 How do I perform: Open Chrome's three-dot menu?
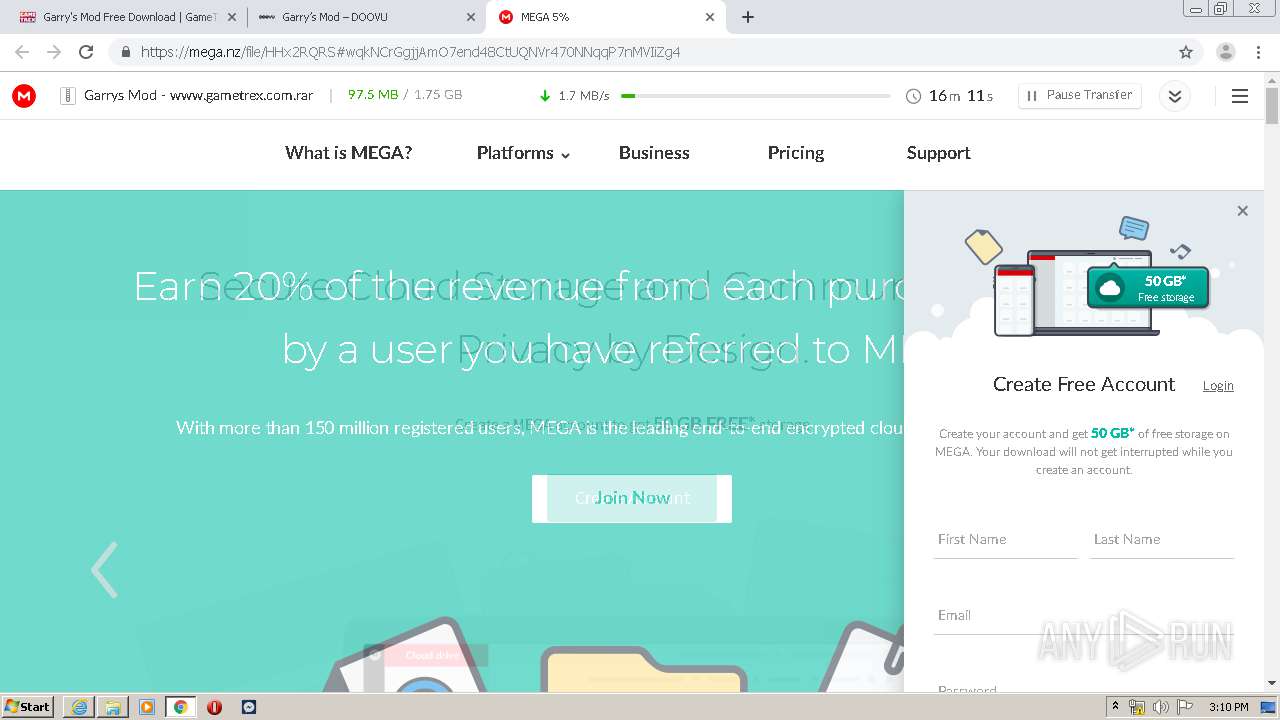[x=1258, y=52]
